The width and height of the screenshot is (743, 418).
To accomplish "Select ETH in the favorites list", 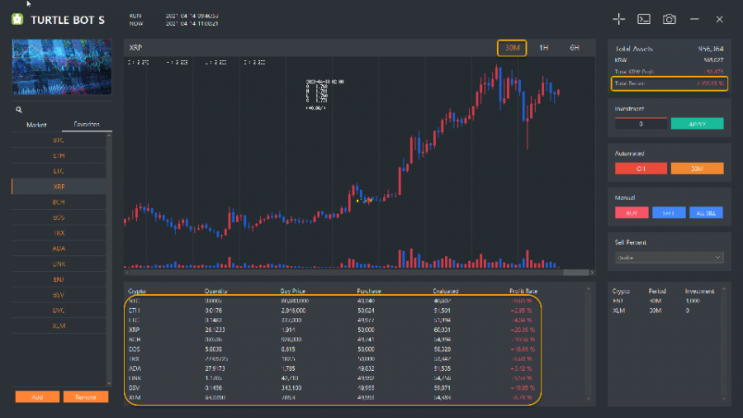I will [59, 155].
